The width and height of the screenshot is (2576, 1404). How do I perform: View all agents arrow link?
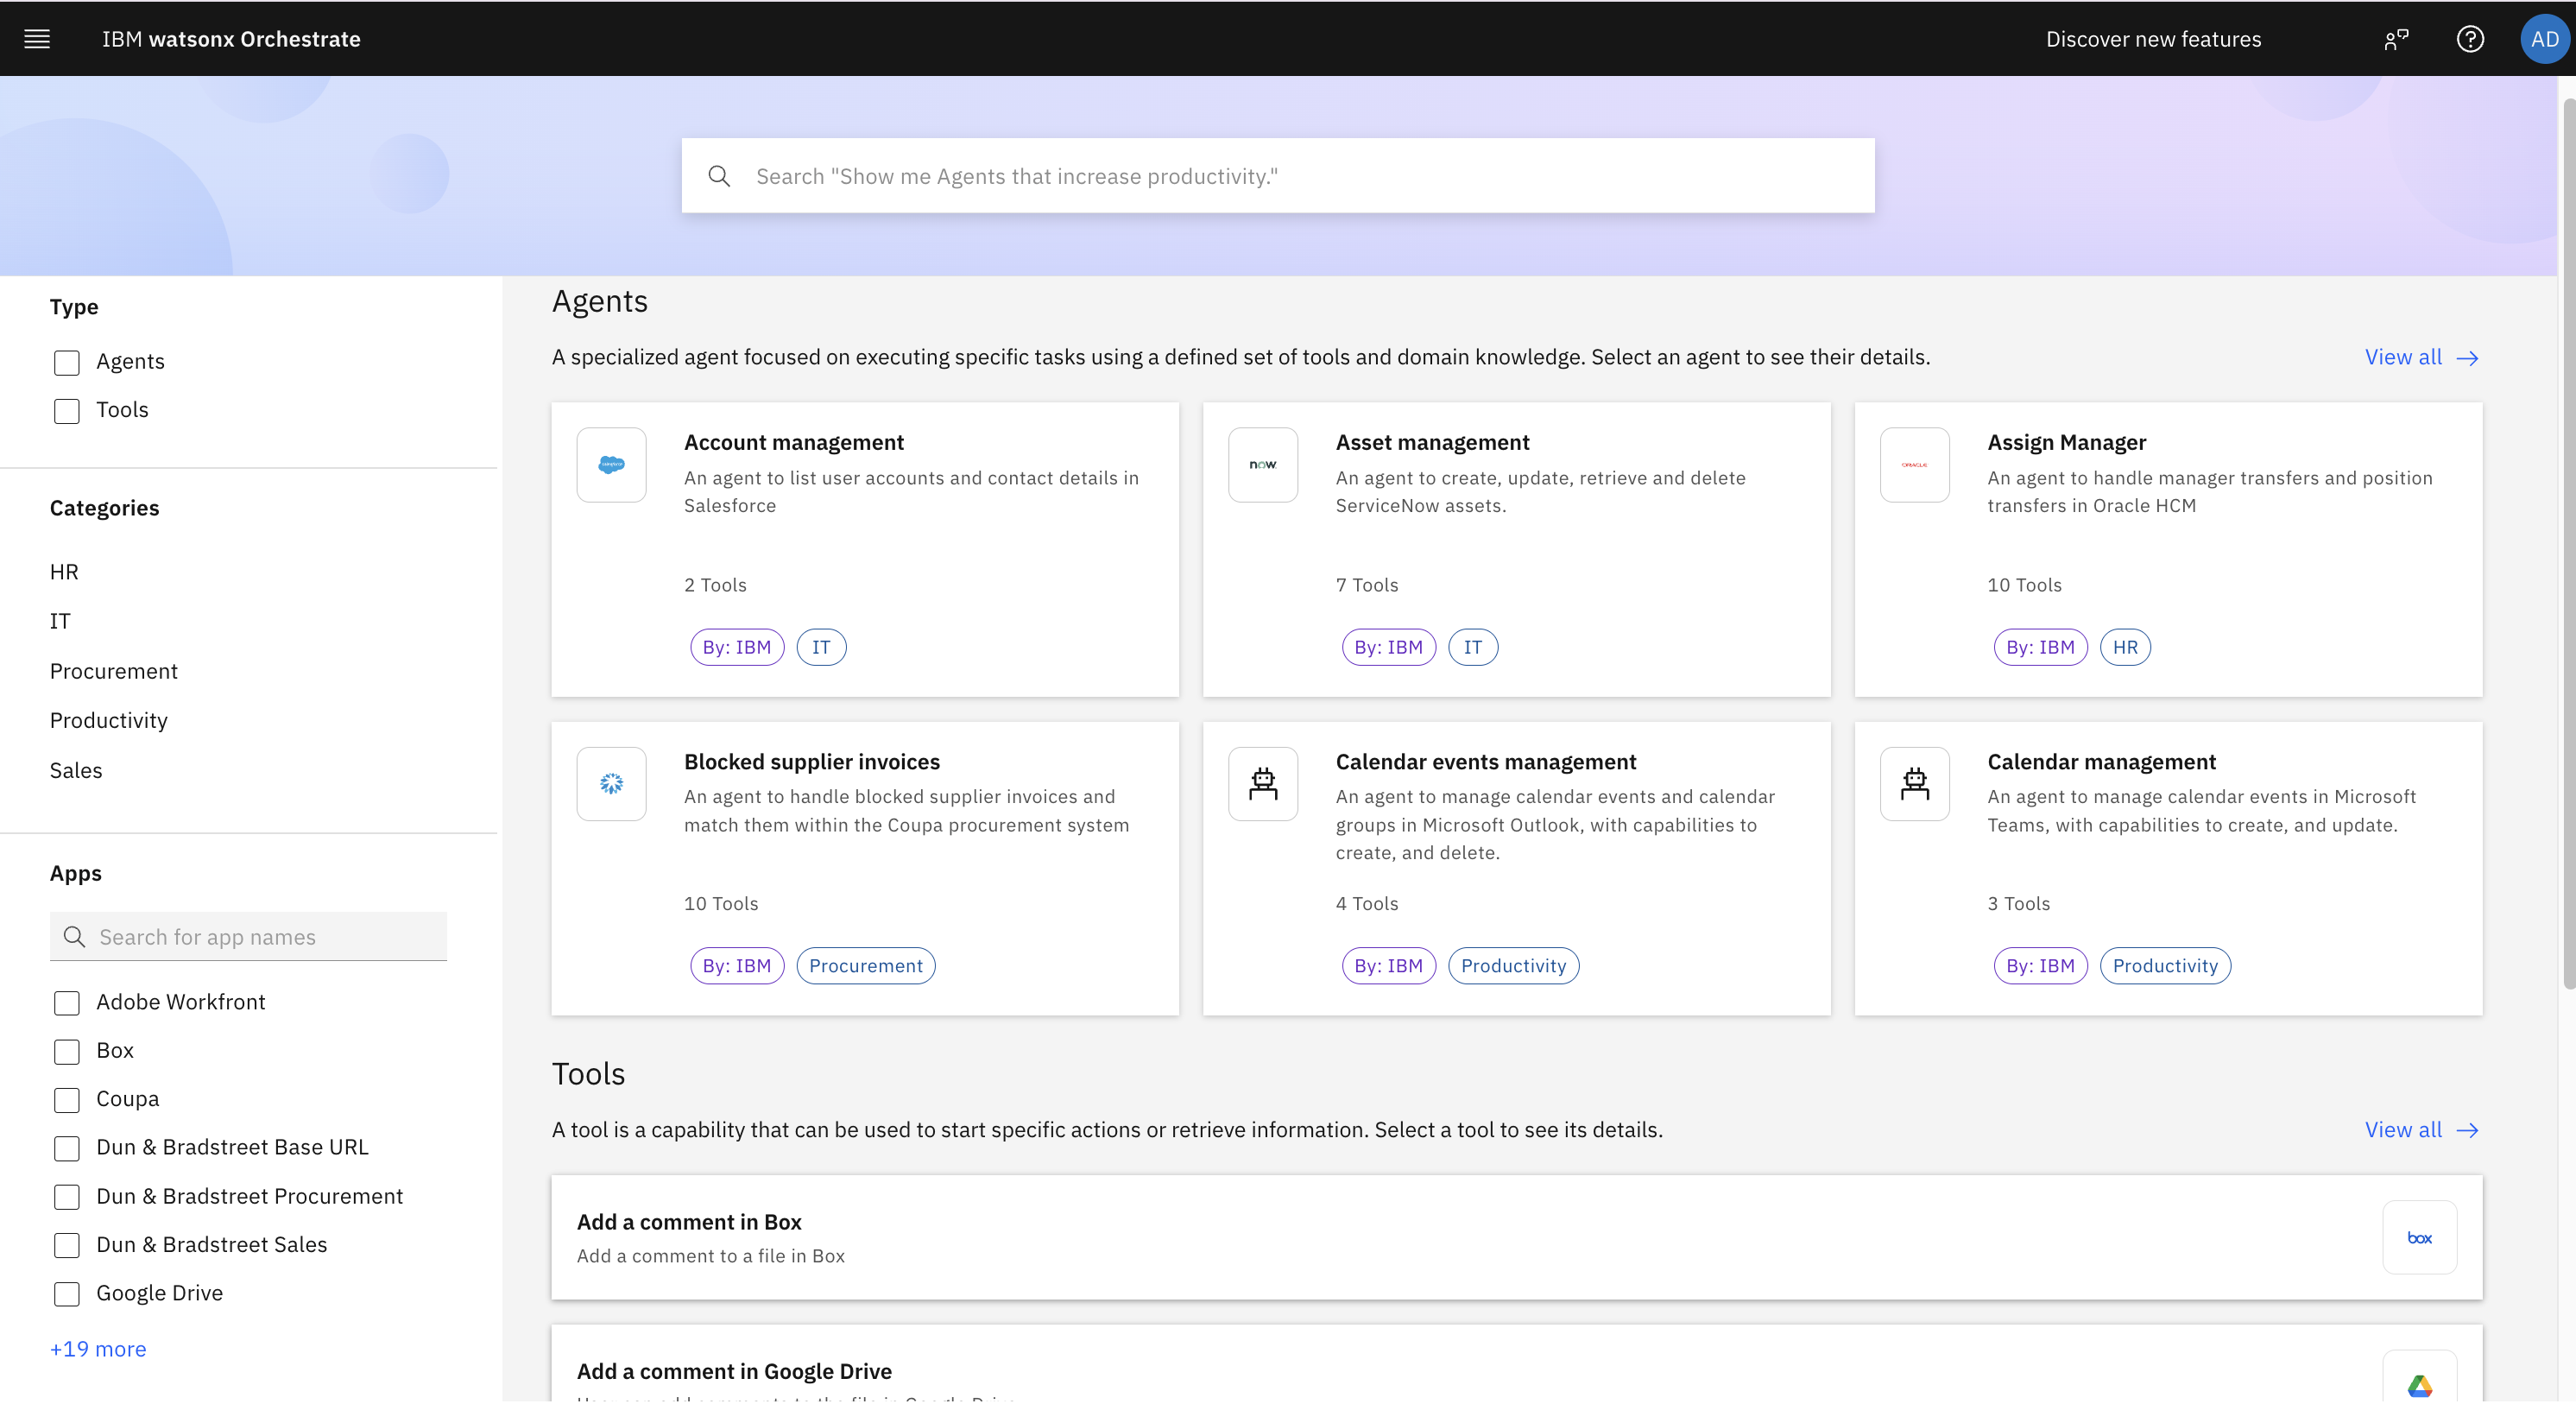[x=2420, y=358]
